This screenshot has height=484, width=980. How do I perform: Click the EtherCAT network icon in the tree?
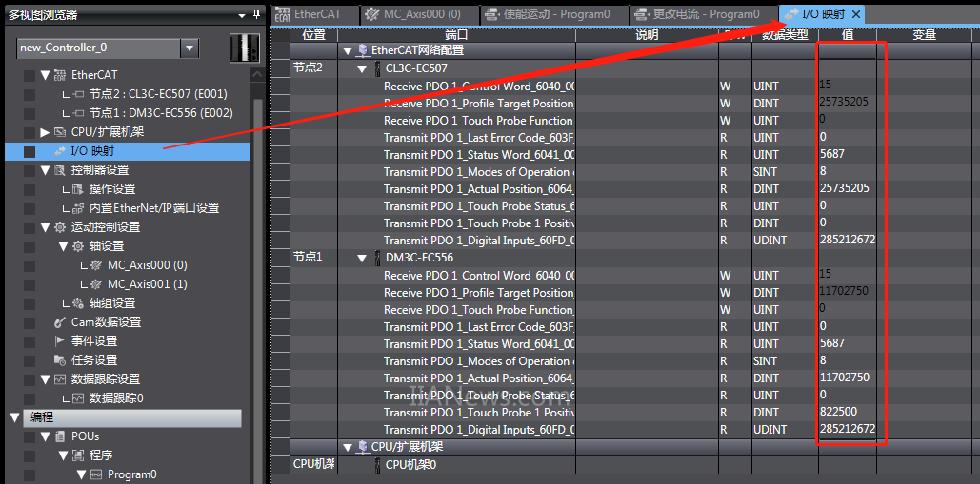click(59, 75)
